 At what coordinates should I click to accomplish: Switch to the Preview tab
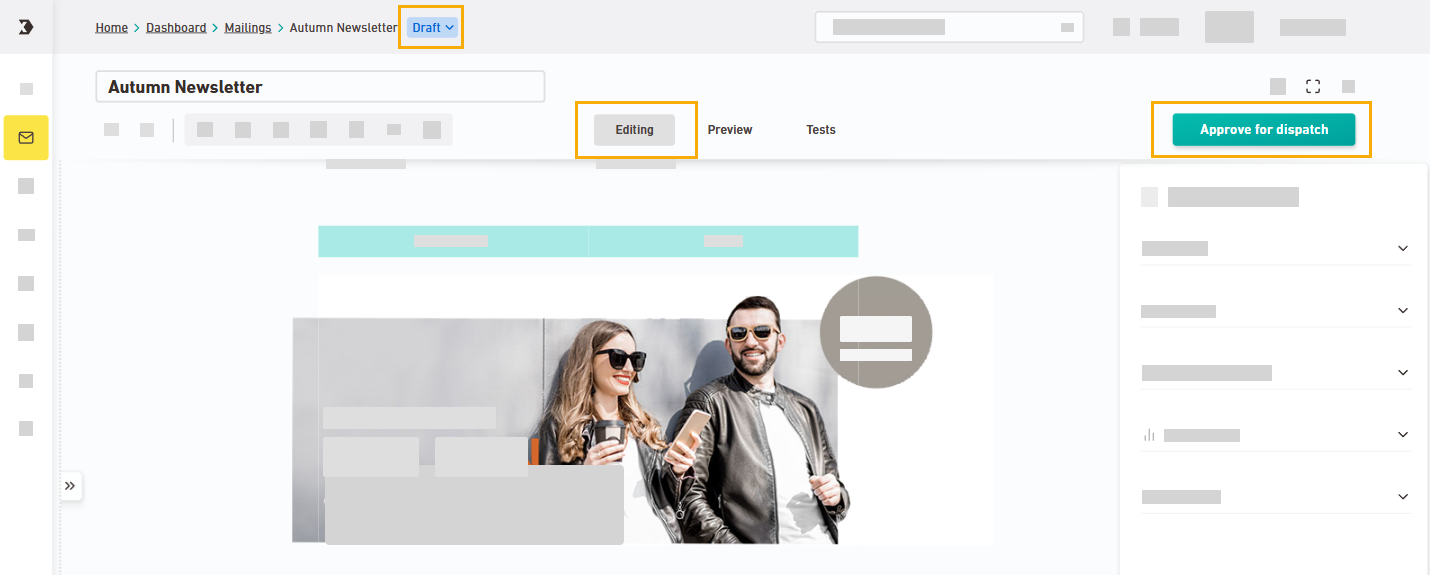click(x=730, y=130)
